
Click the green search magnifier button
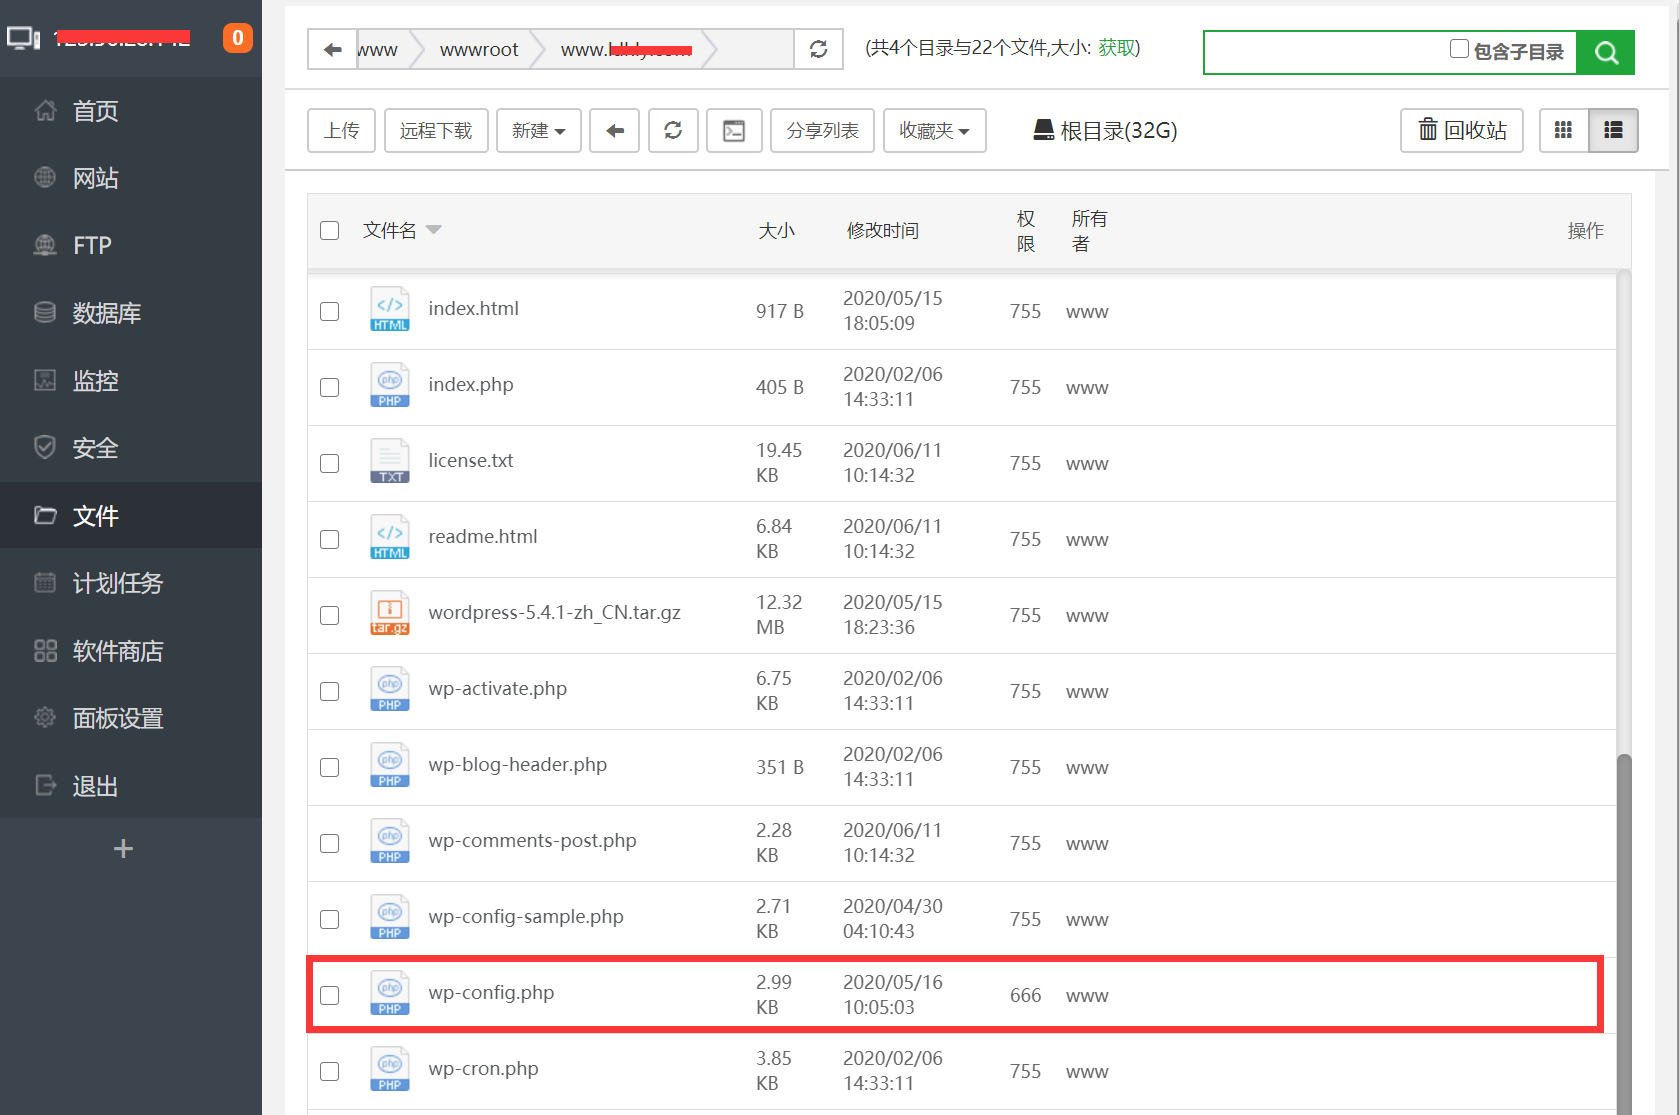[x=1605, y=53]
